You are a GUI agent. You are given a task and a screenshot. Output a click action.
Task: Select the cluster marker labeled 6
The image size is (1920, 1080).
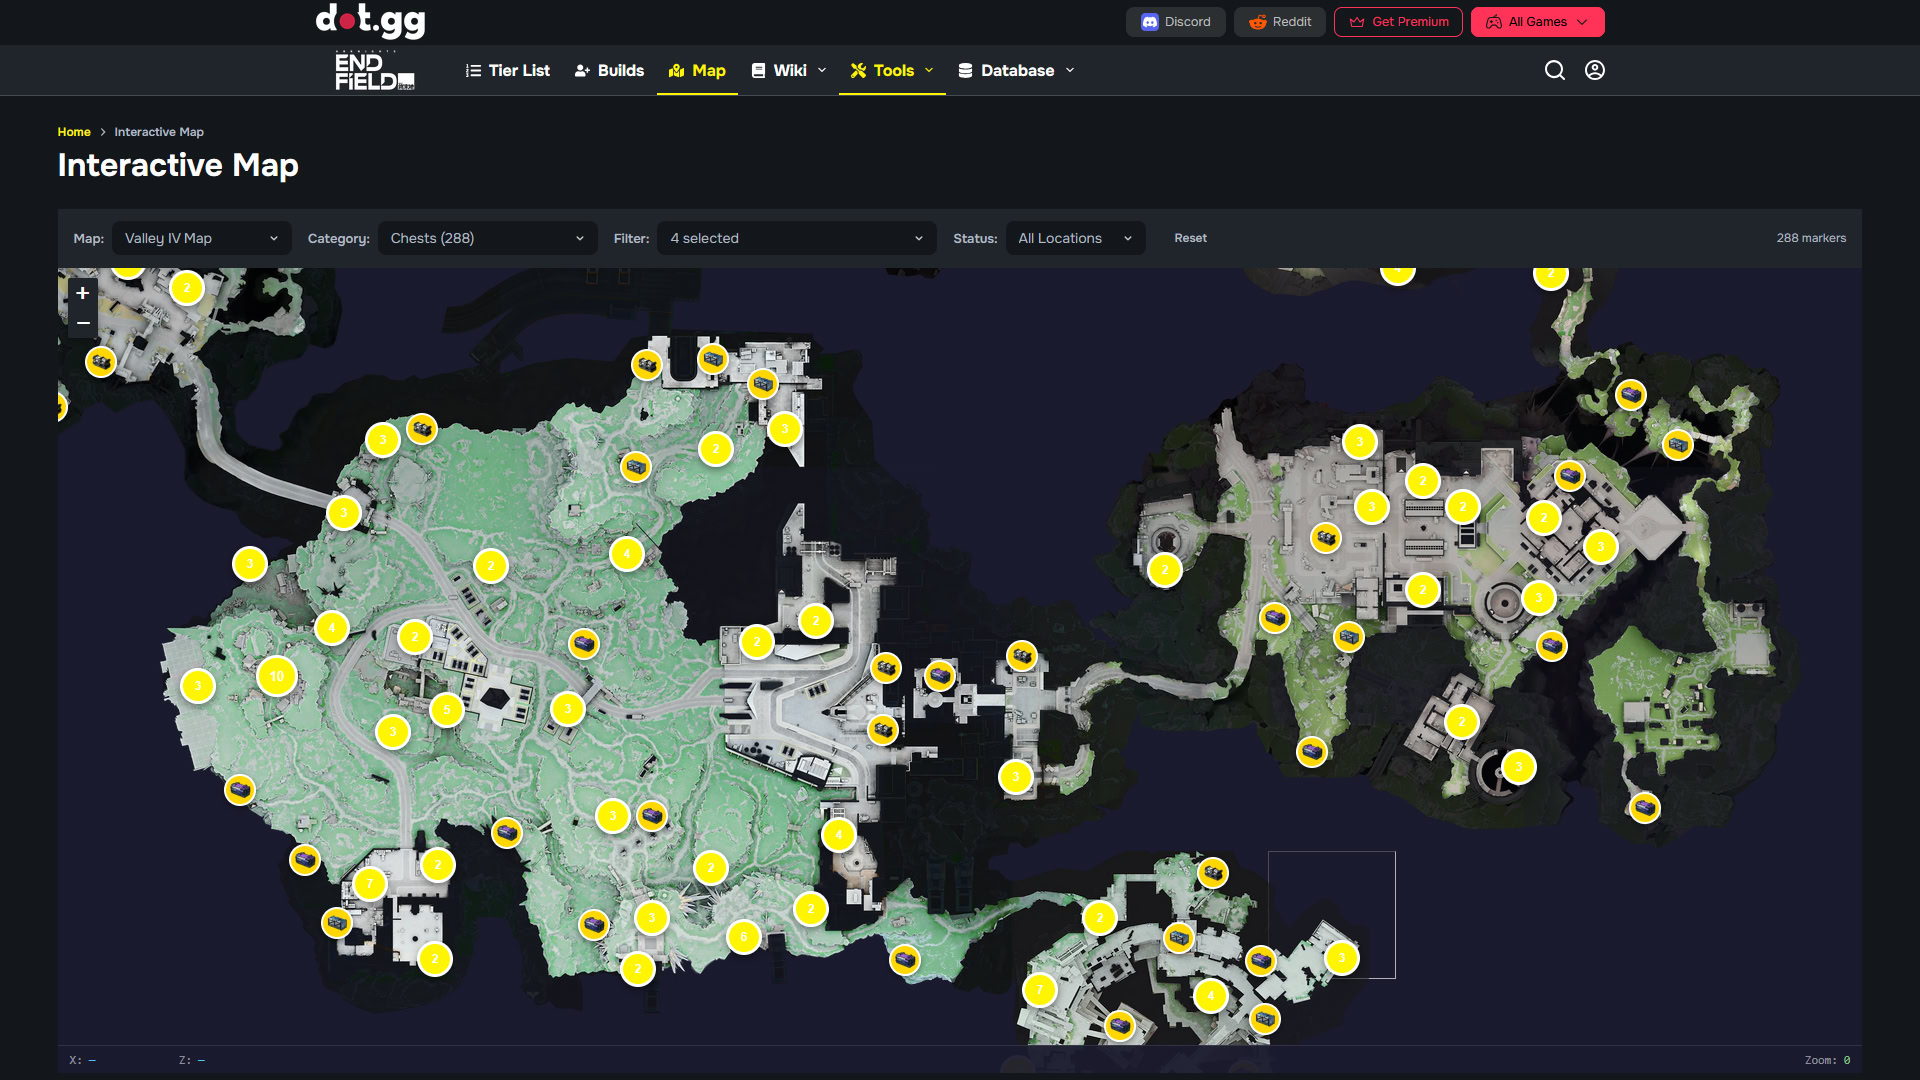coord(743,937)
